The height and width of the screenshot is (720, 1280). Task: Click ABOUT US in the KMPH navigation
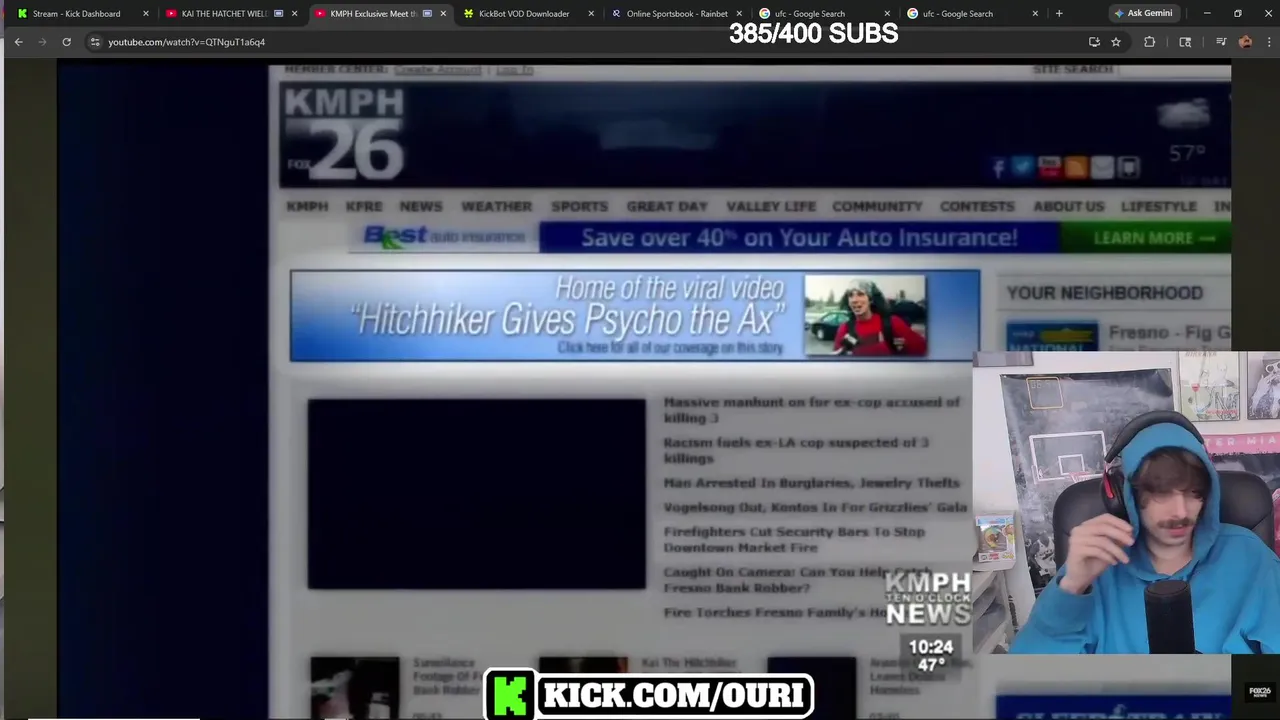point(1068,206)
